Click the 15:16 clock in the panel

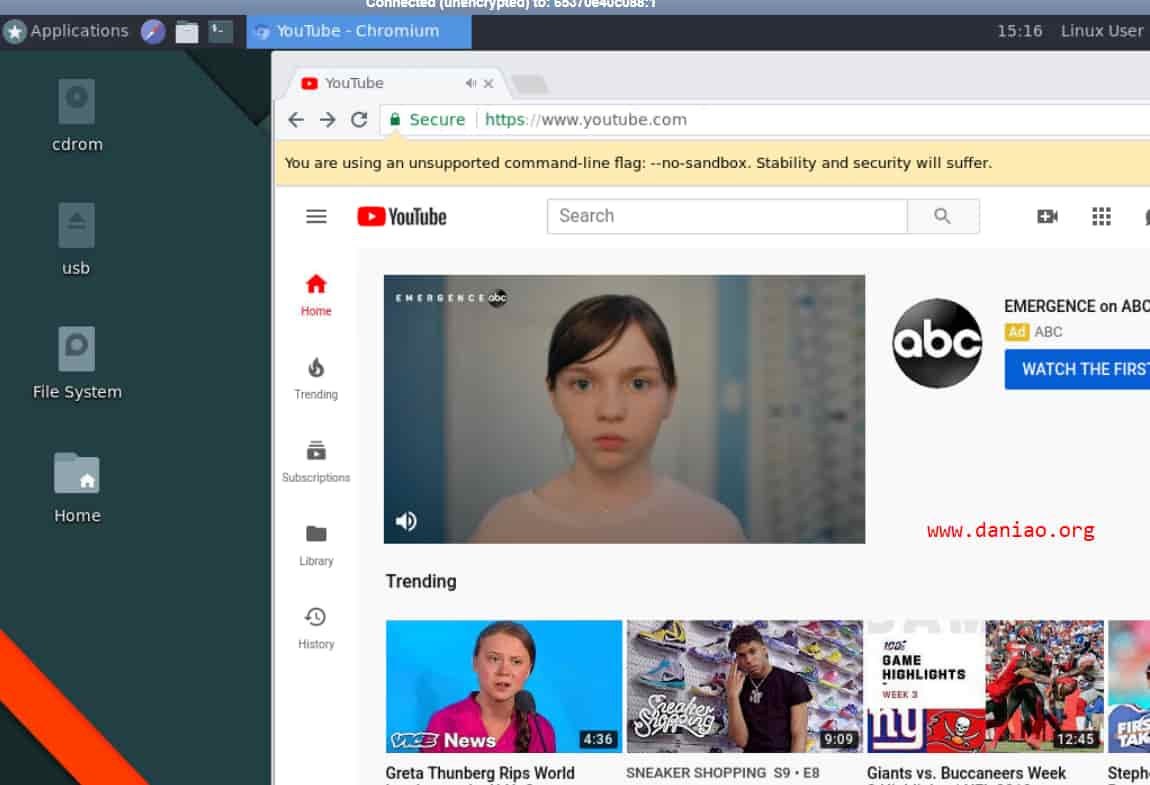pos(1019,31)
